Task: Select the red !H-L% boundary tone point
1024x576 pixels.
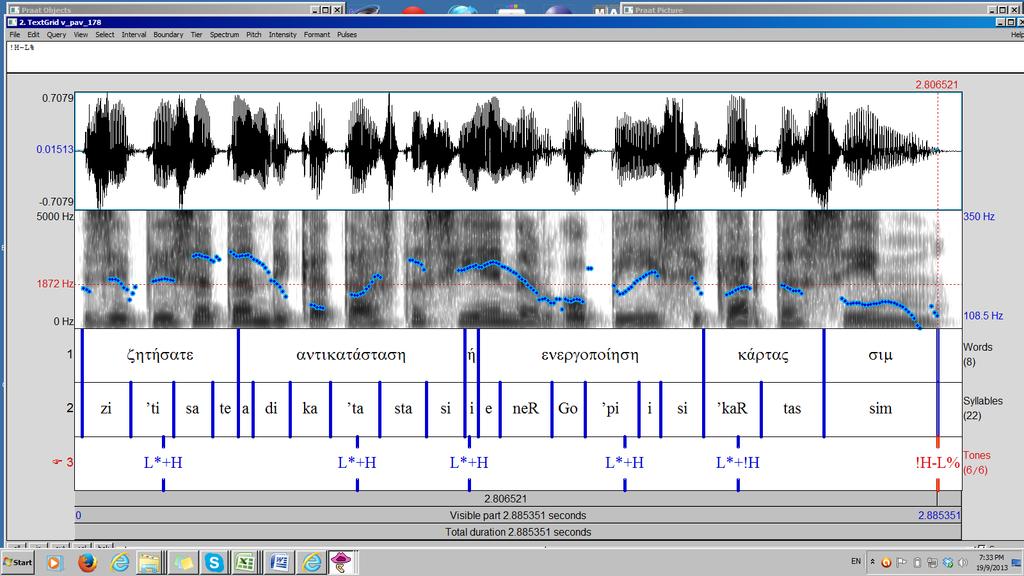Action: click(x=938, y=463)
